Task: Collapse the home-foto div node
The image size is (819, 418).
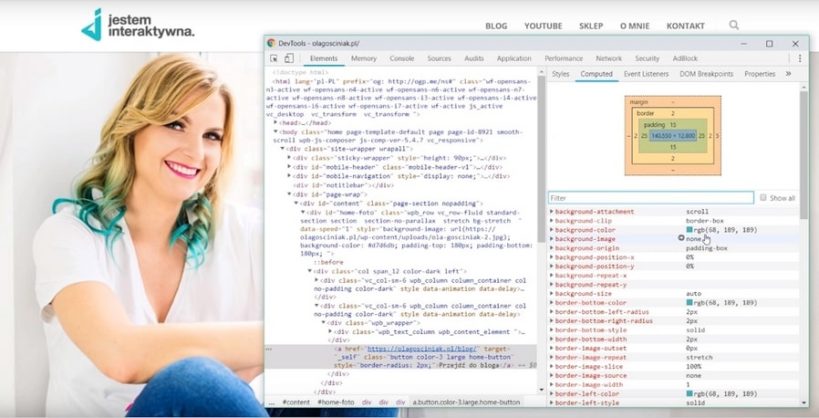Action: click(x=303, y=213)
